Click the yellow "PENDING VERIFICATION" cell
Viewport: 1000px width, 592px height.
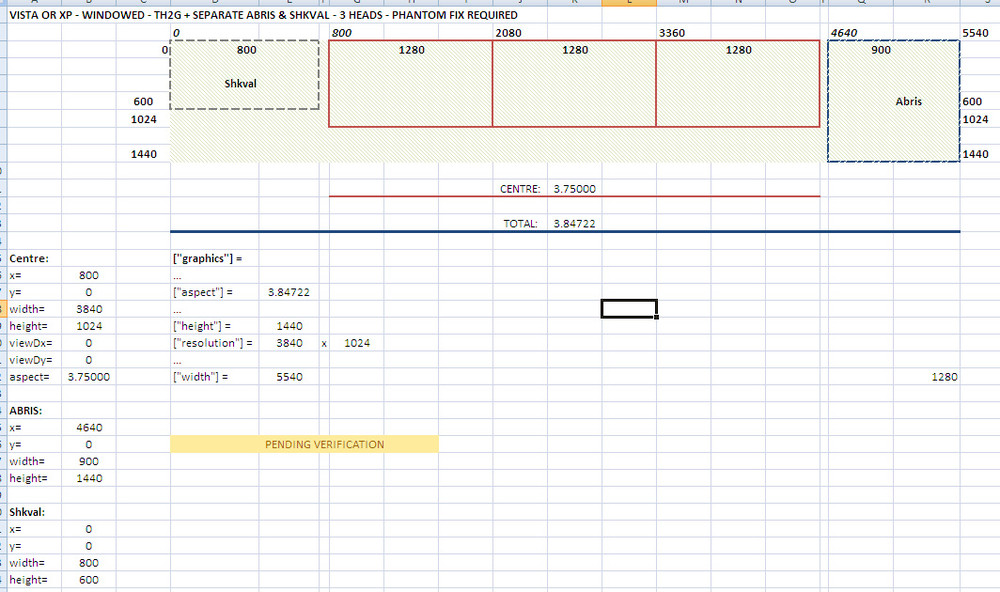click(x=304, y=444)
